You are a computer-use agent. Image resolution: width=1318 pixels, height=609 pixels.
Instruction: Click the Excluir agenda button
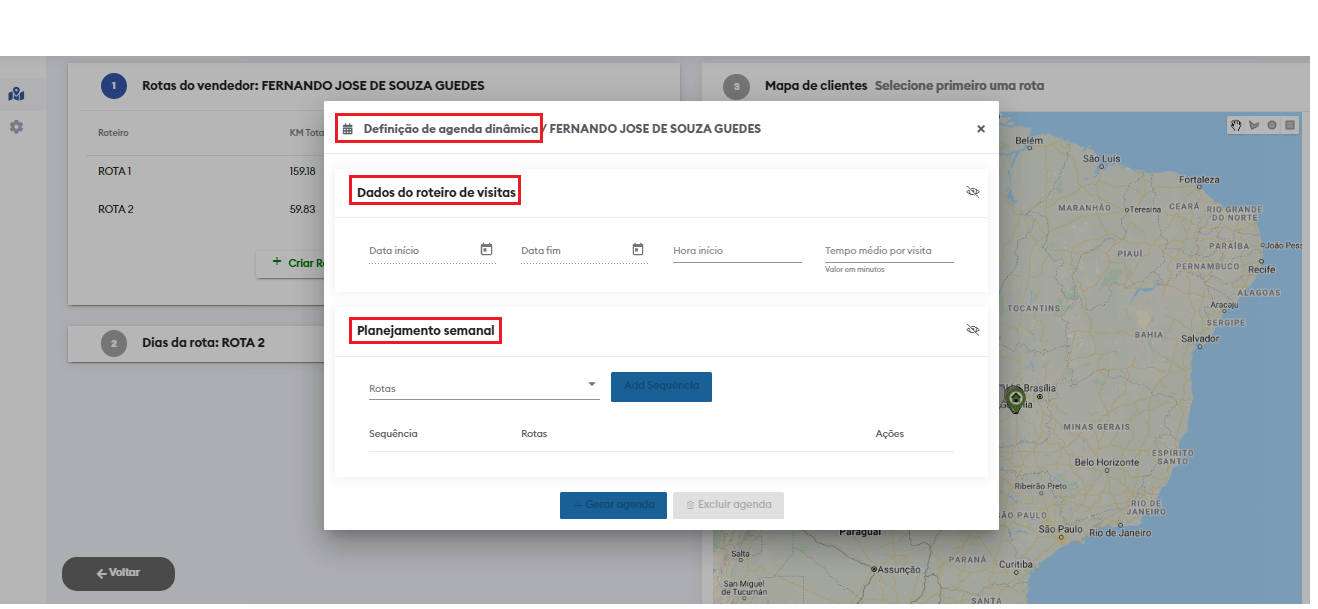pos(728,505)
